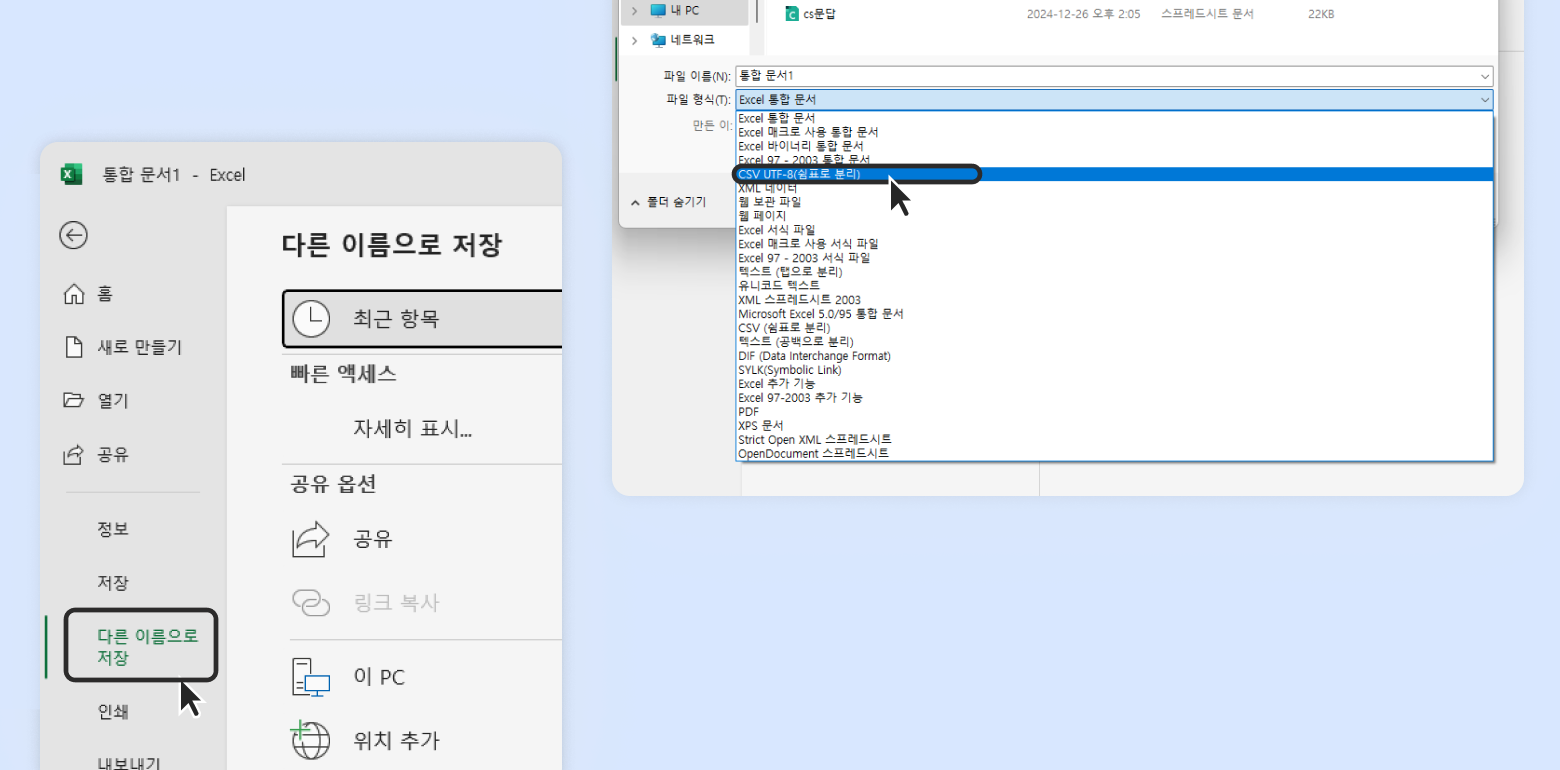Image resolution: width=1560 pixels, height=770 pixels.
Task: Select the 최근 항목 location
Action: [x=422, y=319]
